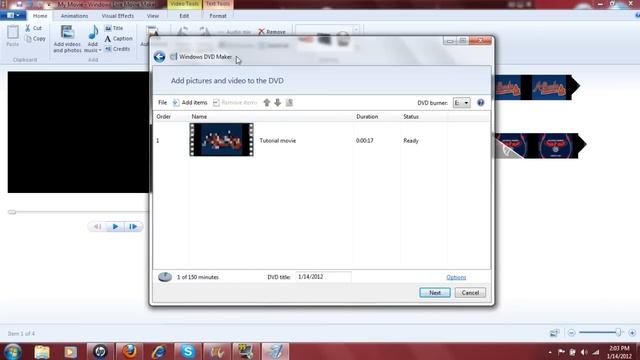640x360 pixels.
Task: Click the Cut scissors icon
Action: point(28,28)
